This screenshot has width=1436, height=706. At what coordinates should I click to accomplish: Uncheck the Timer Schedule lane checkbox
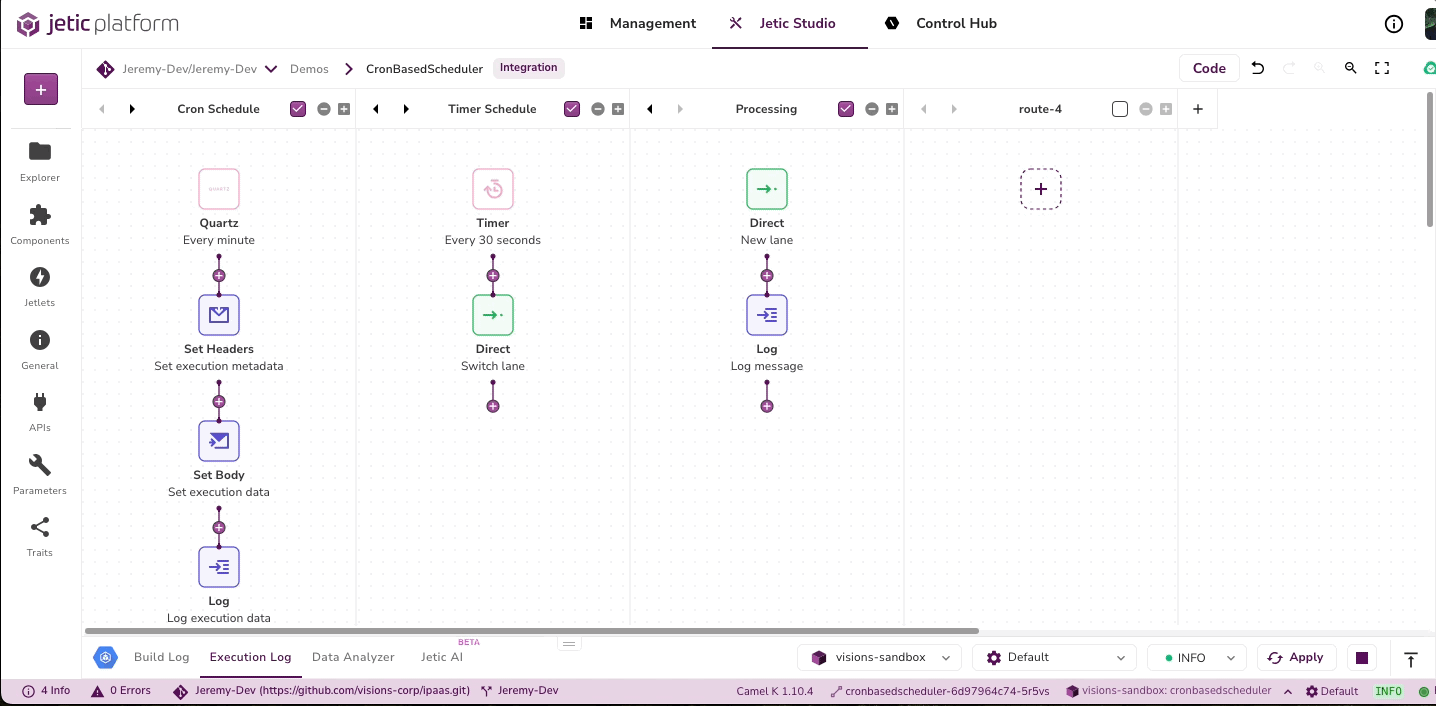click(572, 109)
